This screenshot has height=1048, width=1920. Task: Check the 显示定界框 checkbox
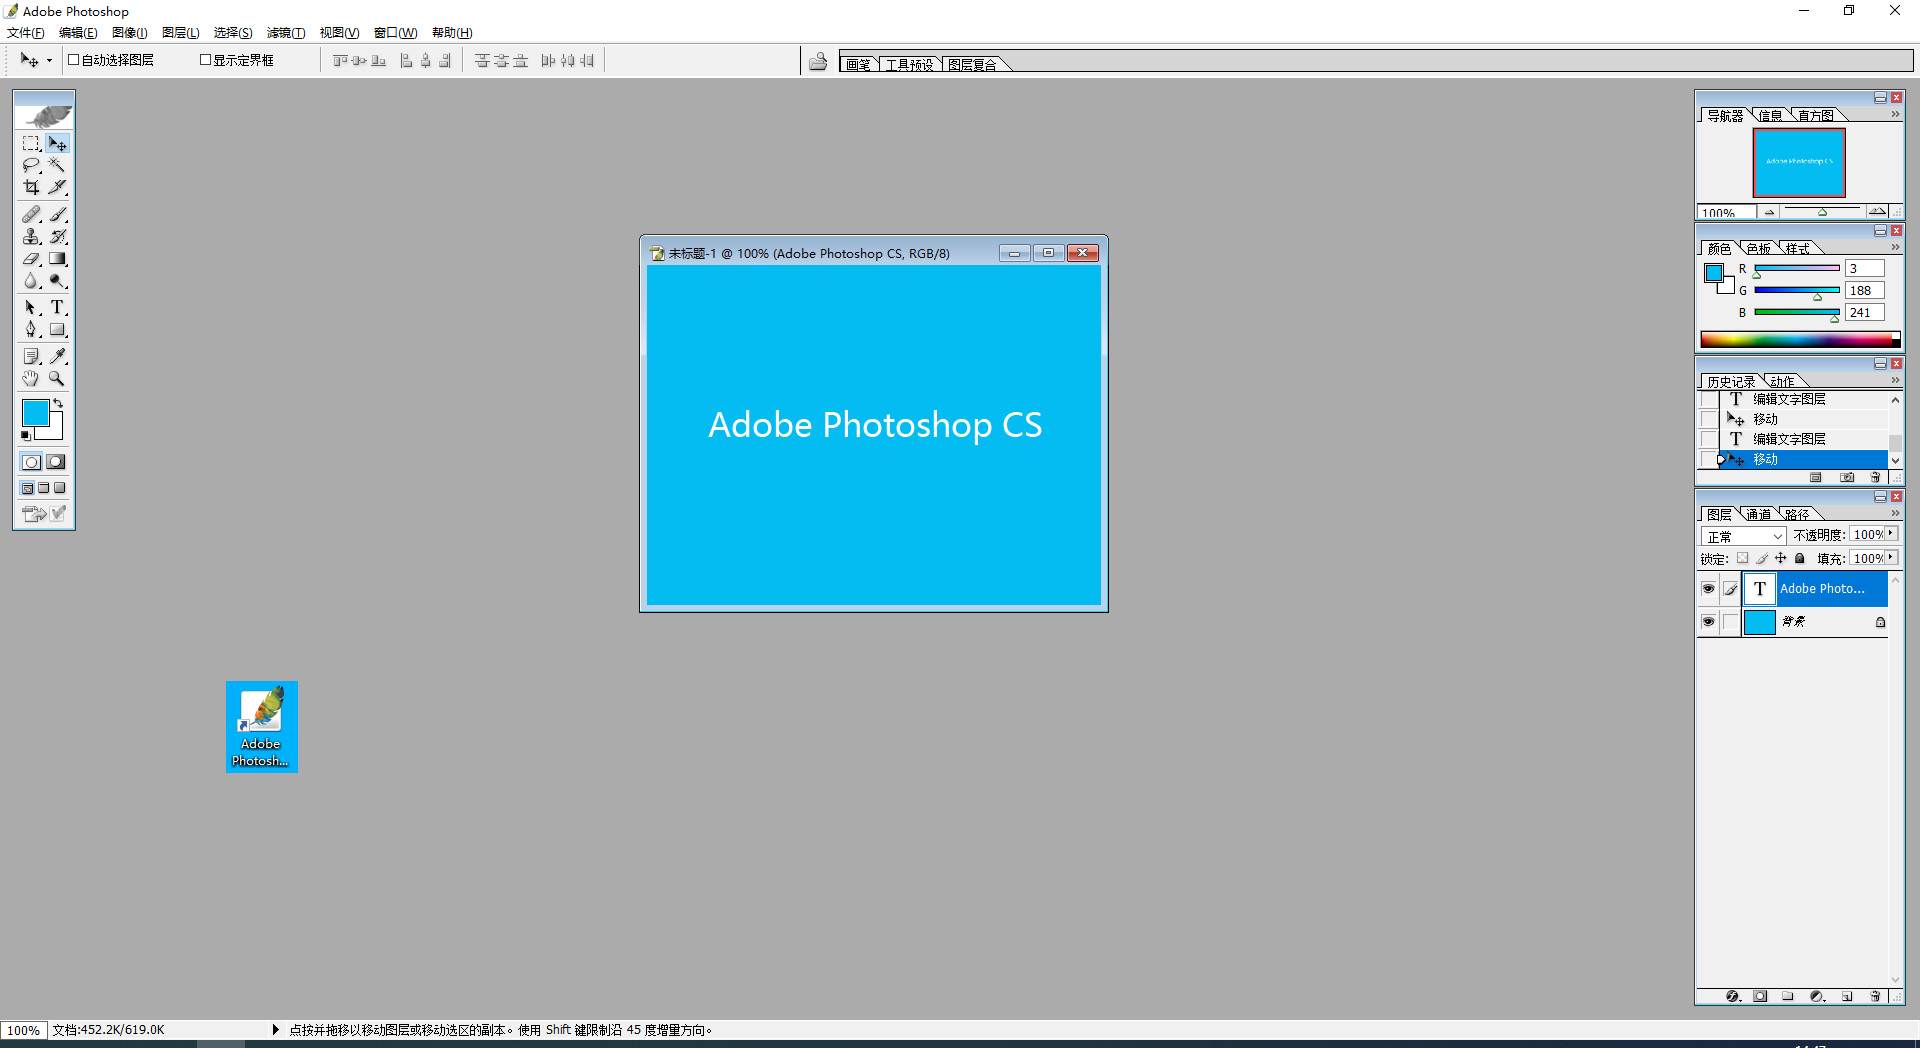click(205, 60)
